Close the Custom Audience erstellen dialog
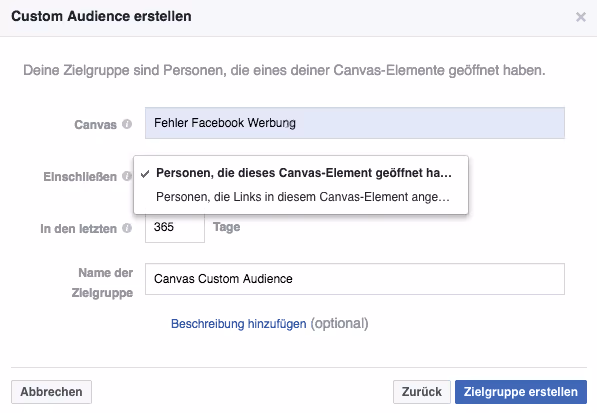 (581, 17)
